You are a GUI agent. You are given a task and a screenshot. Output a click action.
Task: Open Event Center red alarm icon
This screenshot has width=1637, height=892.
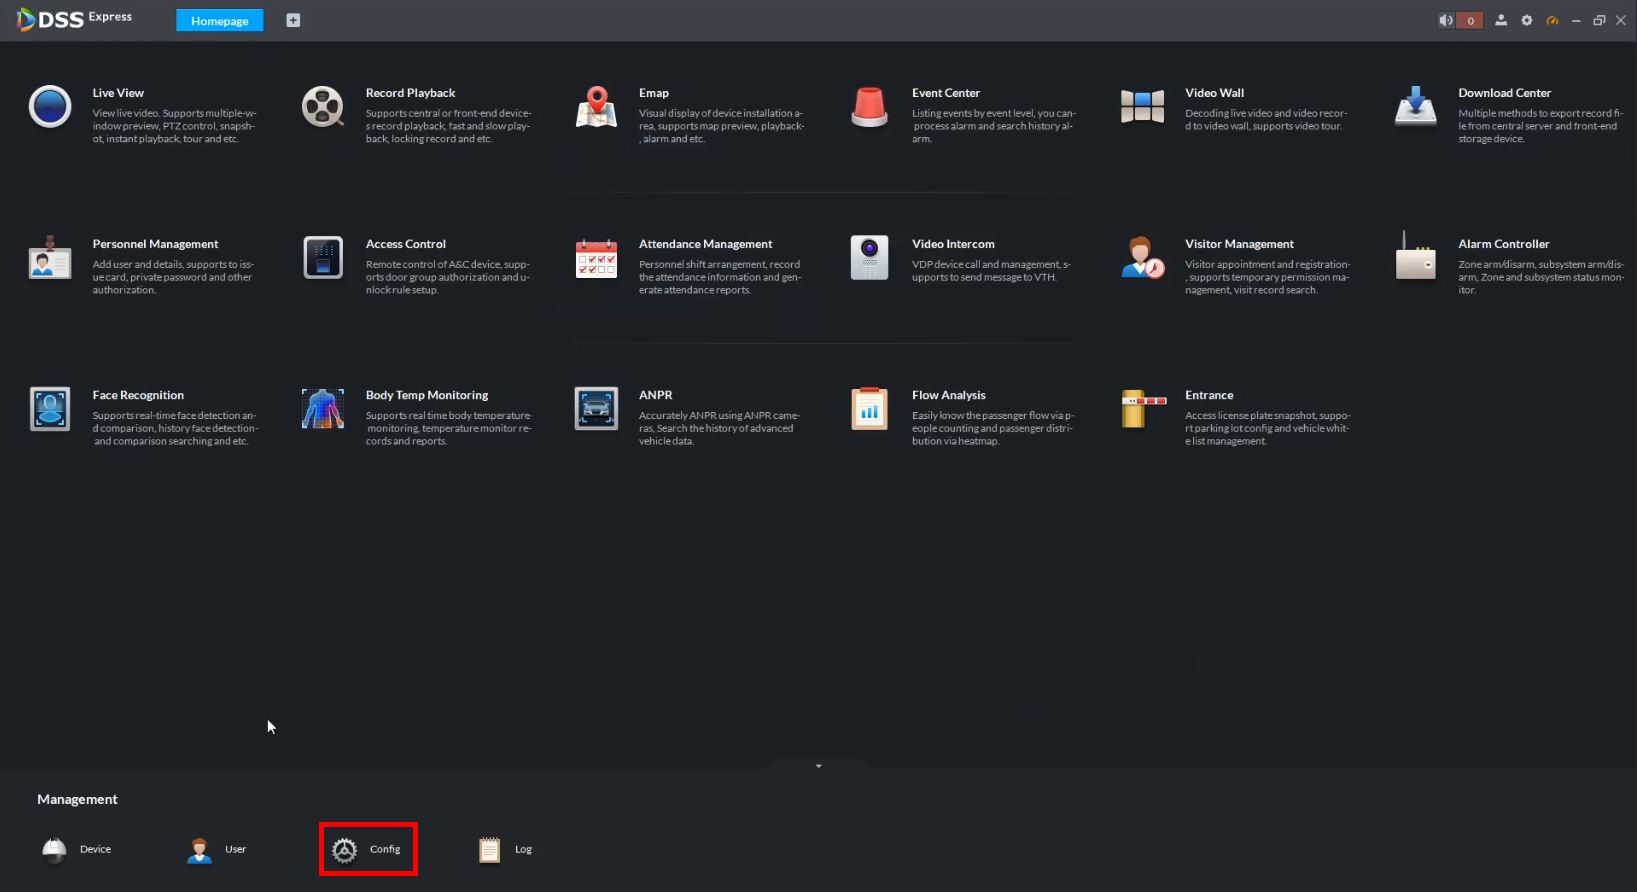click(869, 107)
